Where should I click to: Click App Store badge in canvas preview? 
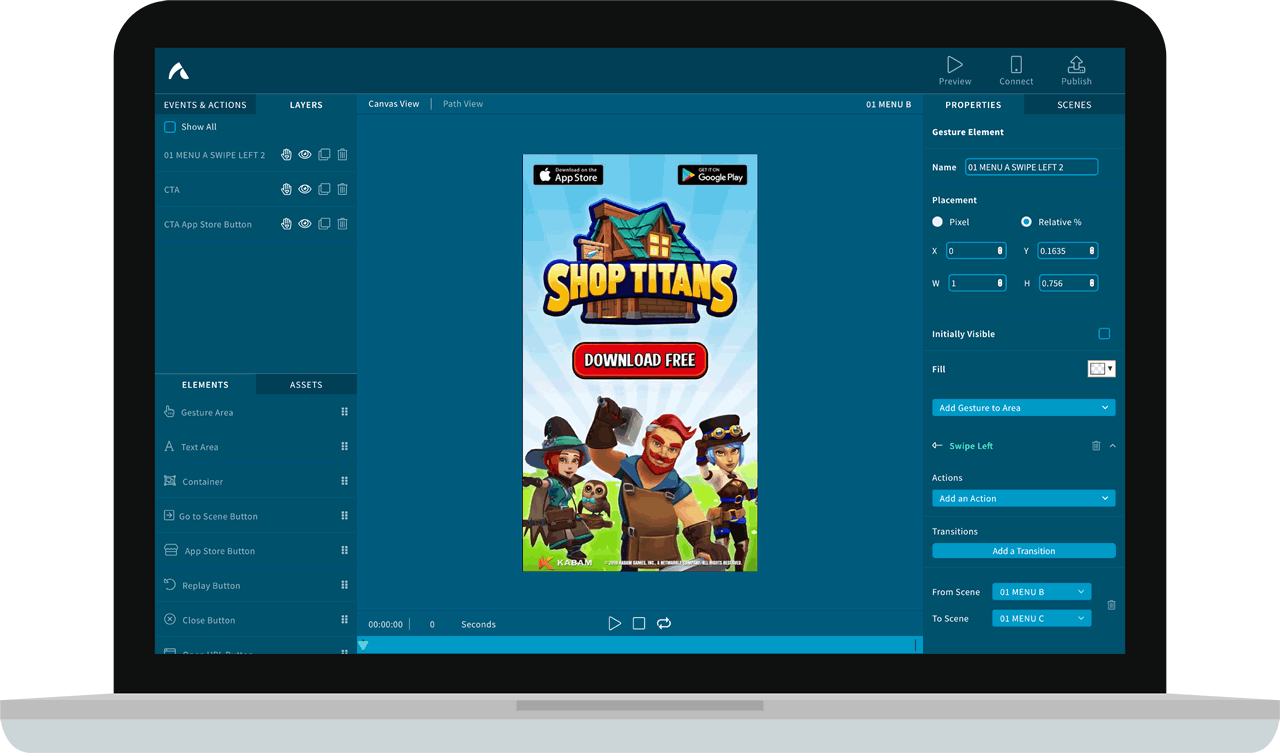[568, 175]
